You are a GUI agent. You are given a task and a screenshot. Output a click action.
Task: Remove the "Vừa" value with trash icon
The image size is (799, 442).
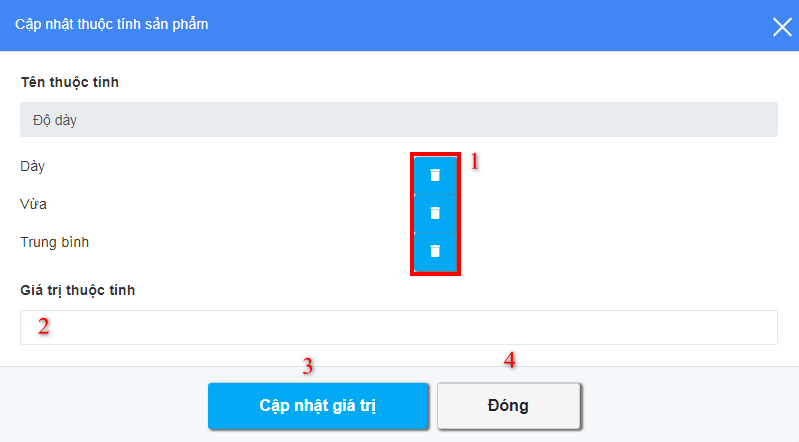pyautogui.click(x=435, y=213)
